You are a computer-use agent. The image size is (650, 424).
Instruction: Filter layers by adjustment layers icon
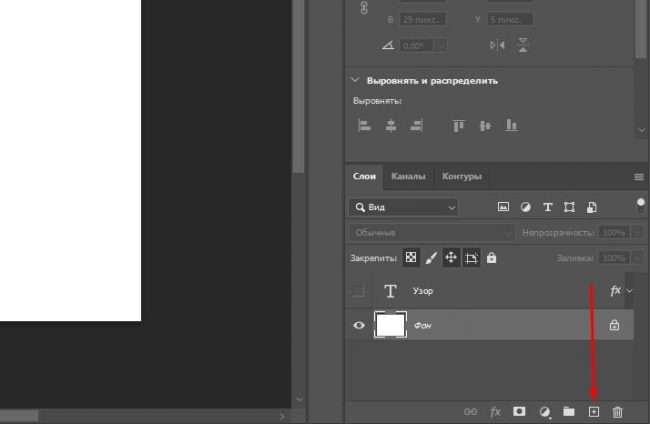point(526,206)
